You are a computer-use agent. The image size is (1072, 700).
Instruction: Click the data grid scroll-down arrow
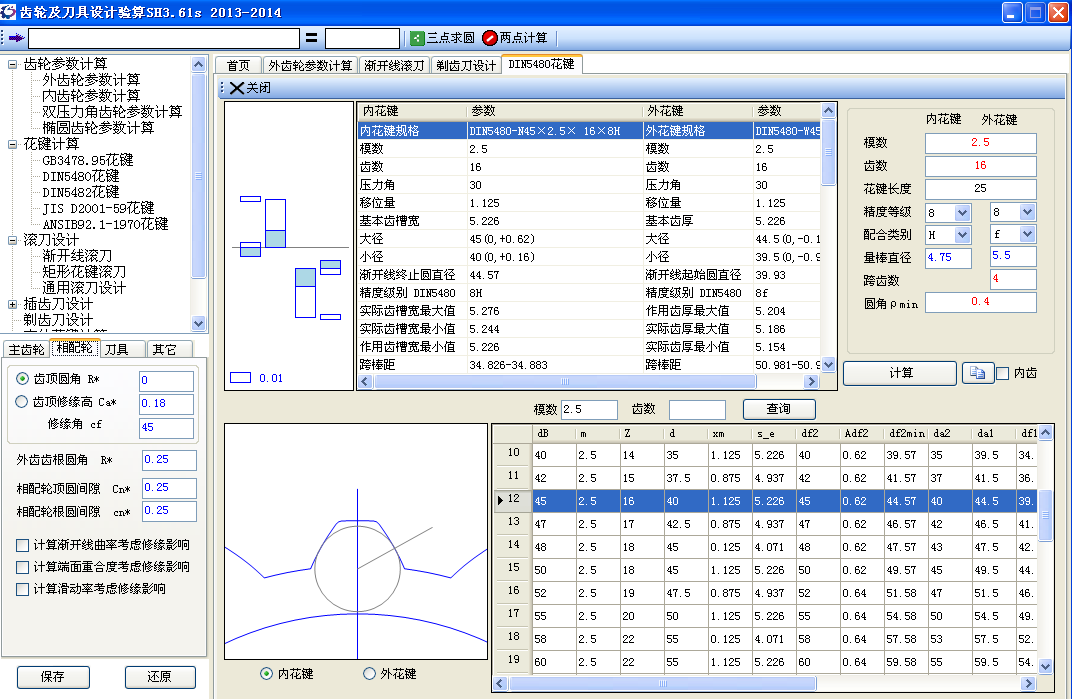(1045, 666)
